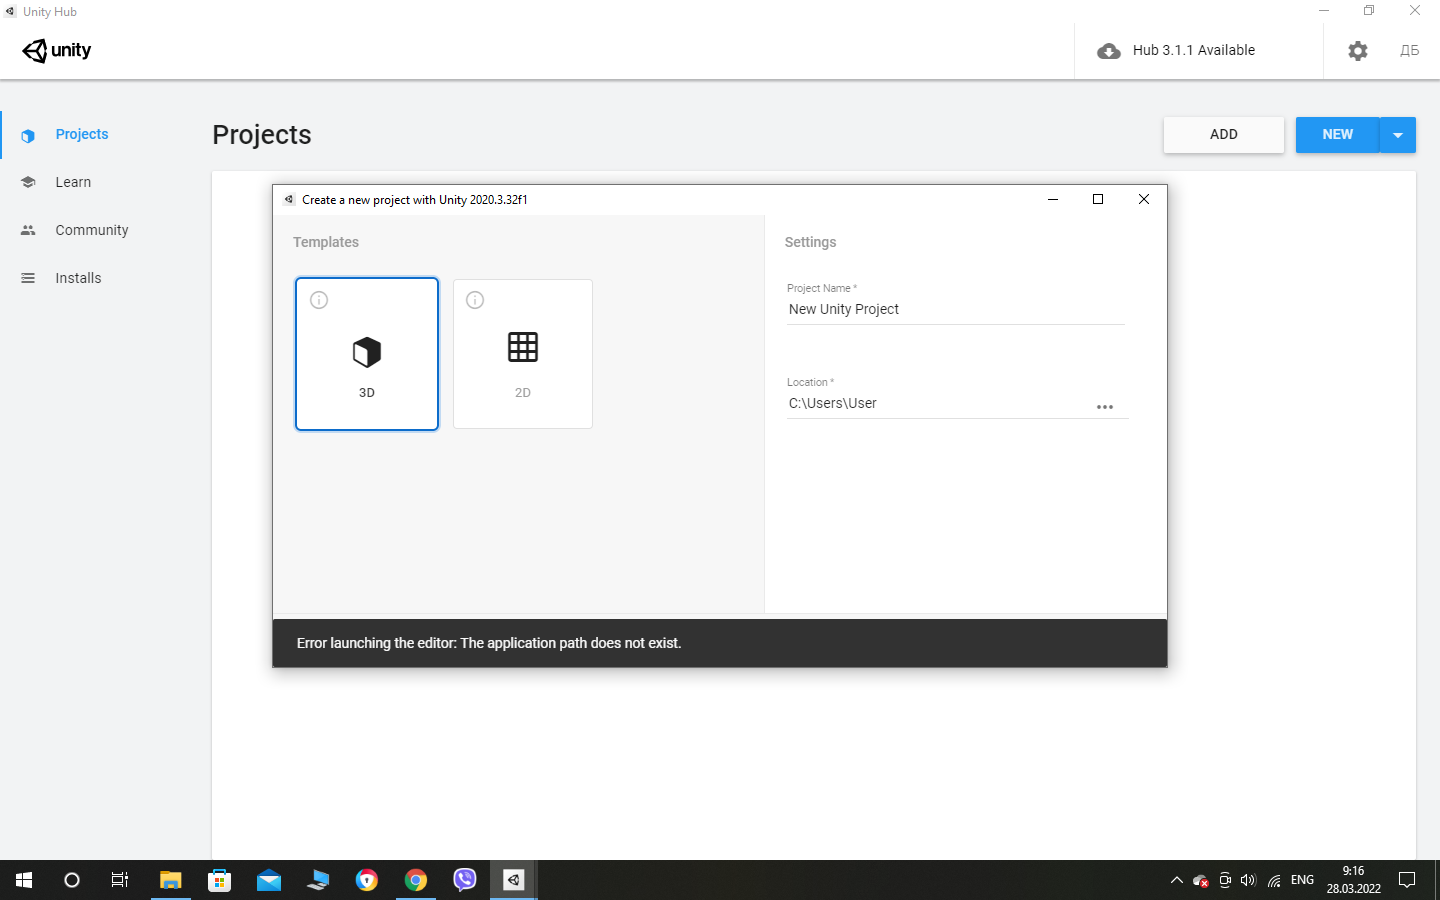The image size is (1440, 900).
Task: Open Microsoft Store from taskbar
Action: pos(220,880)
